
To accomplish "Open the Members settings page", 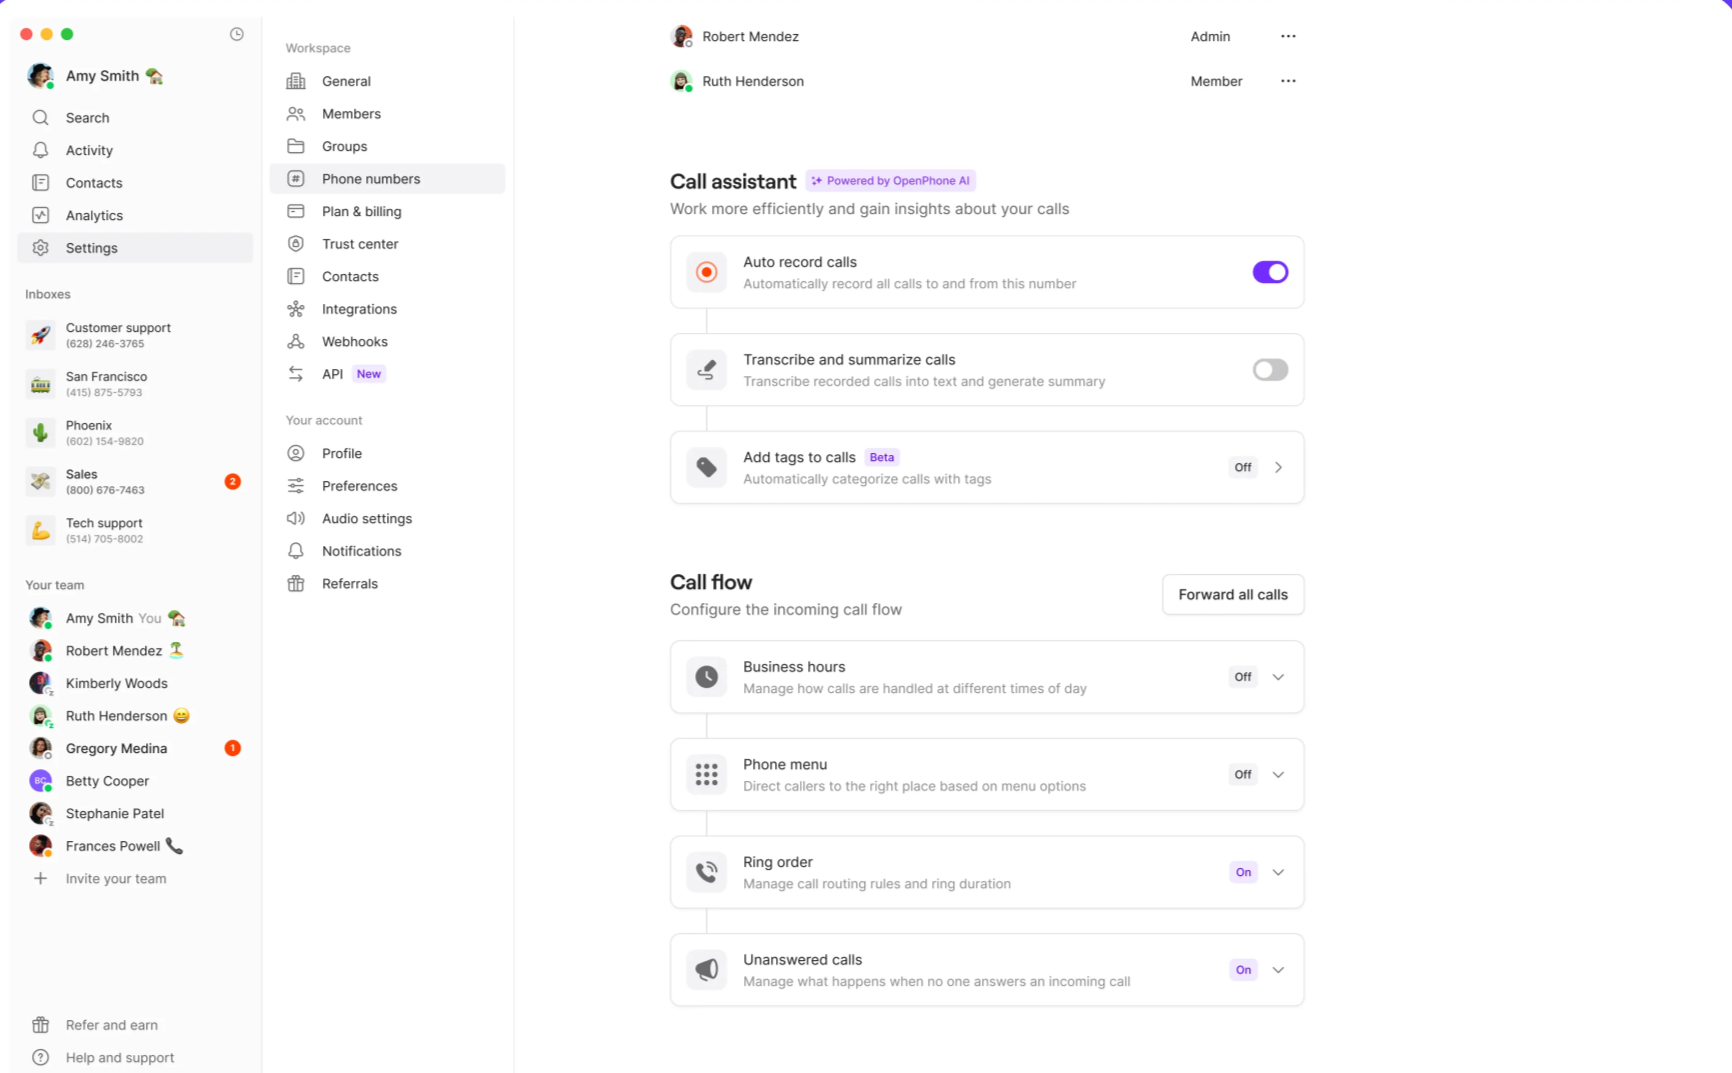I will pyautogui.click(x=387, y=114).
